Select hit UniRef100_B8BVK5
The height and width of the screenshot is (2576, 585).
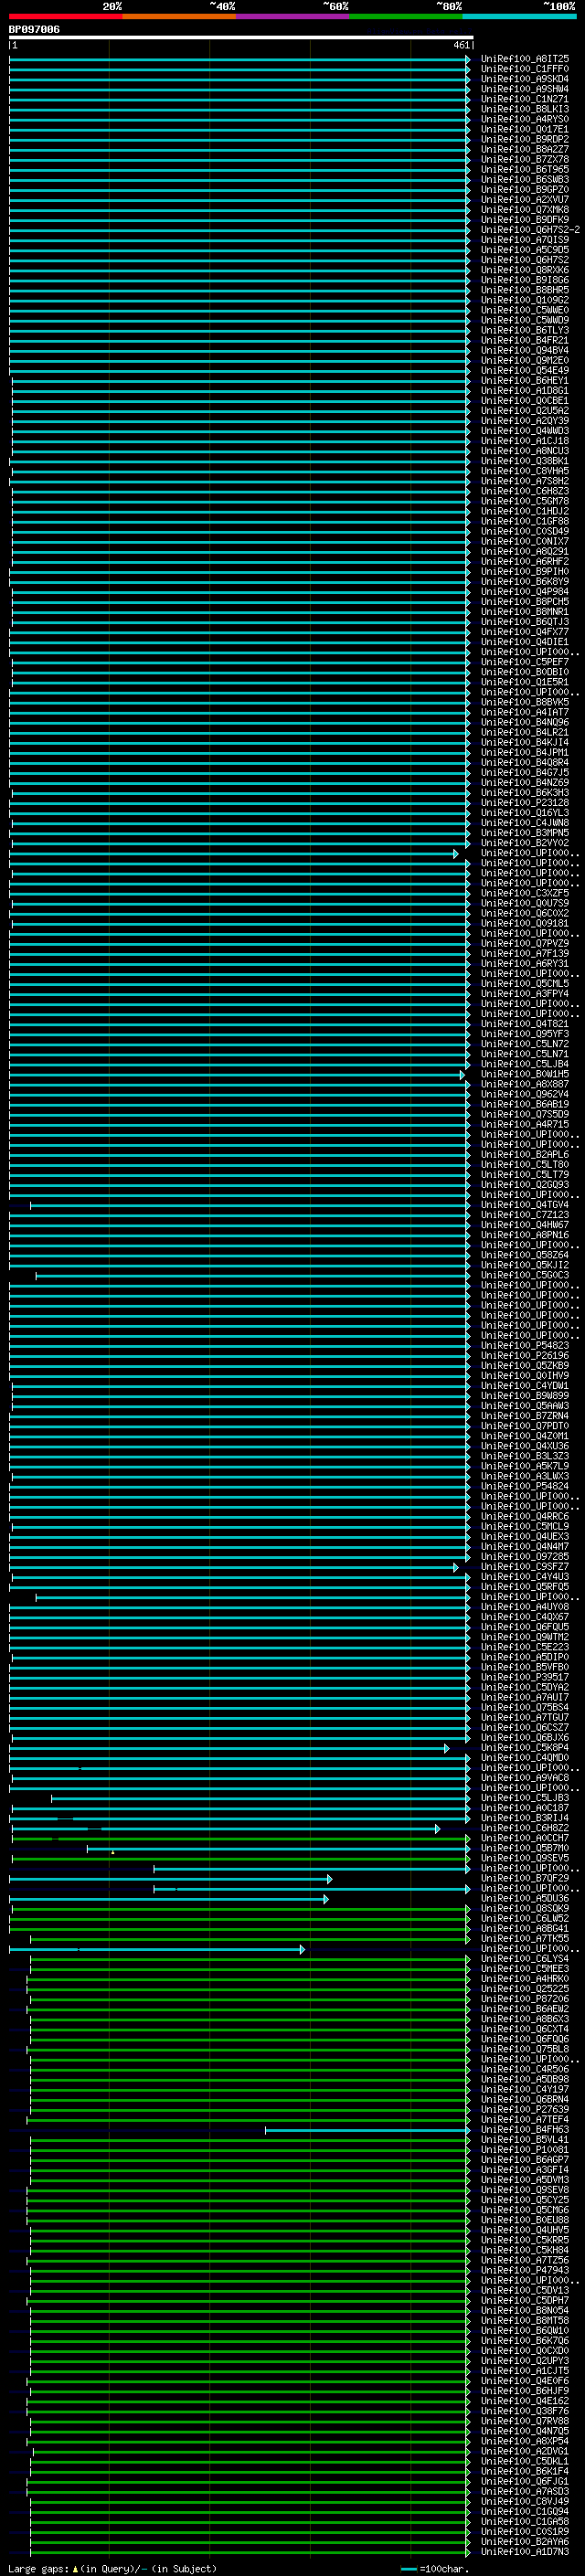click(525, 703)
